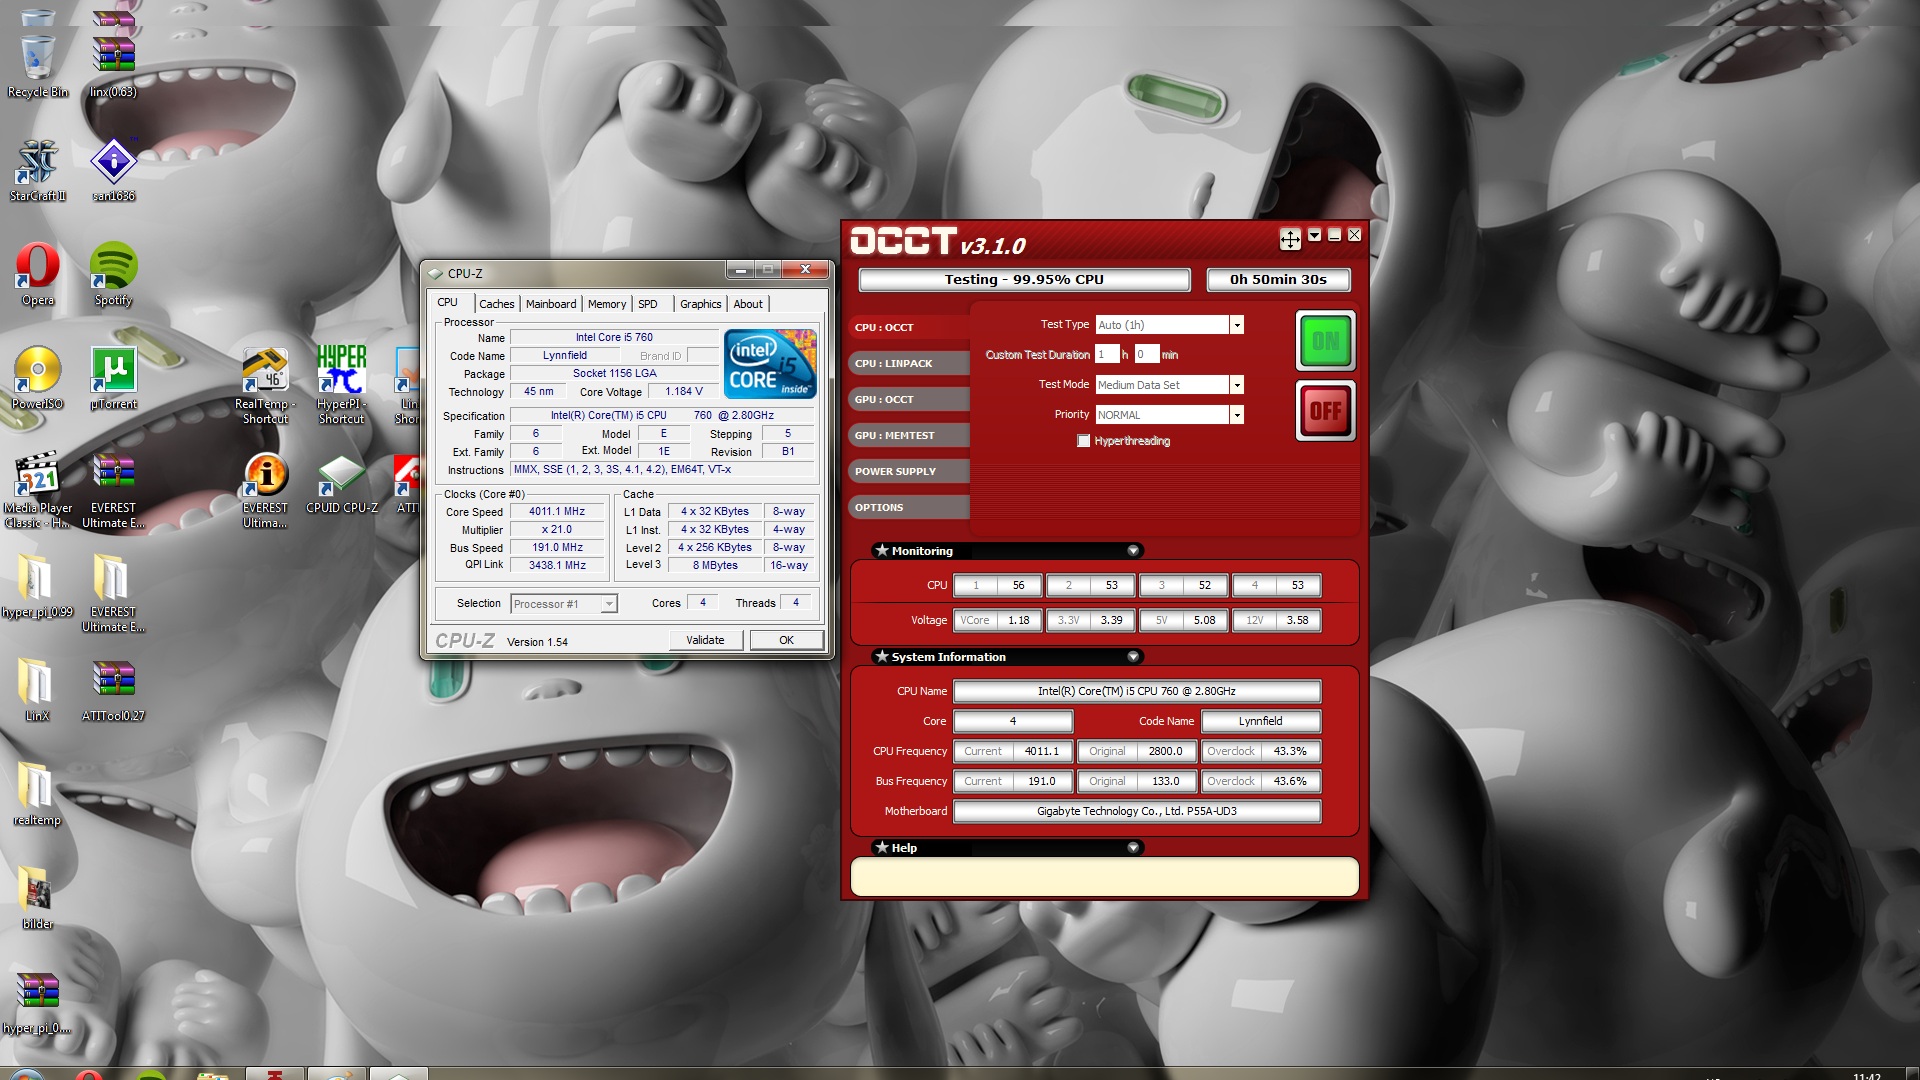The image size is (1920, 1080).
Task: Open the EVEREST Ultimate archive icon
Action: pyautogui.click(x=113, y=490)
